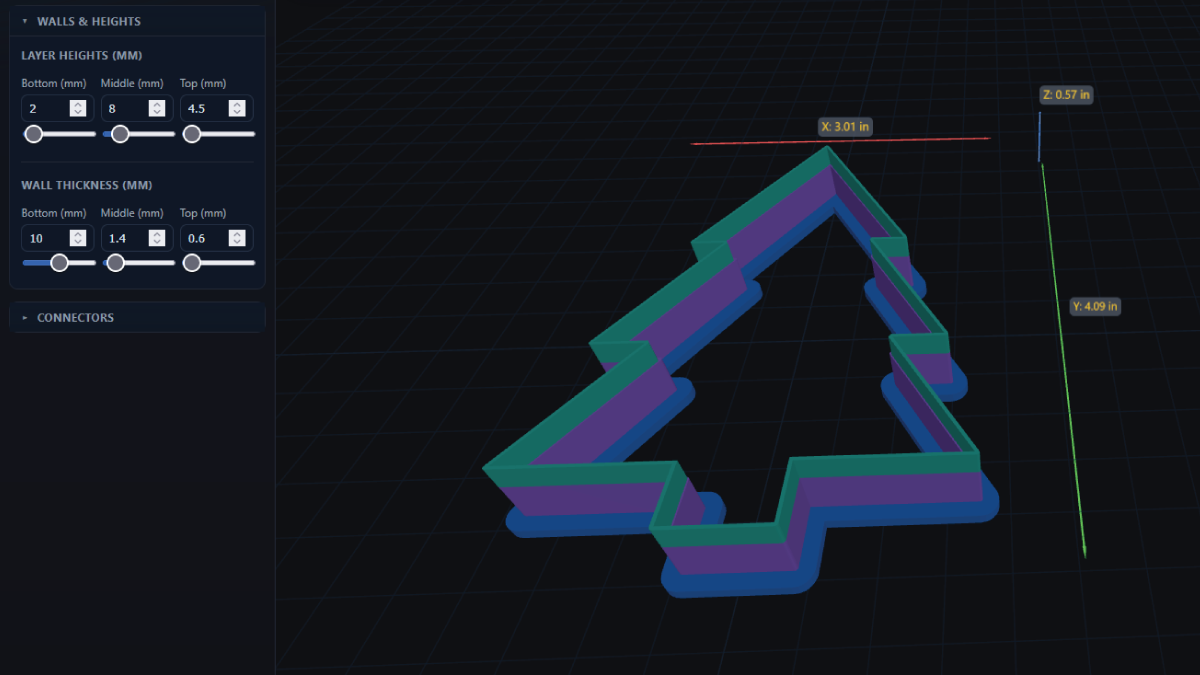Click the Wall Thickness Middle stepper arrows
Screen dimensions: 1200x675
tap(157, 238)
